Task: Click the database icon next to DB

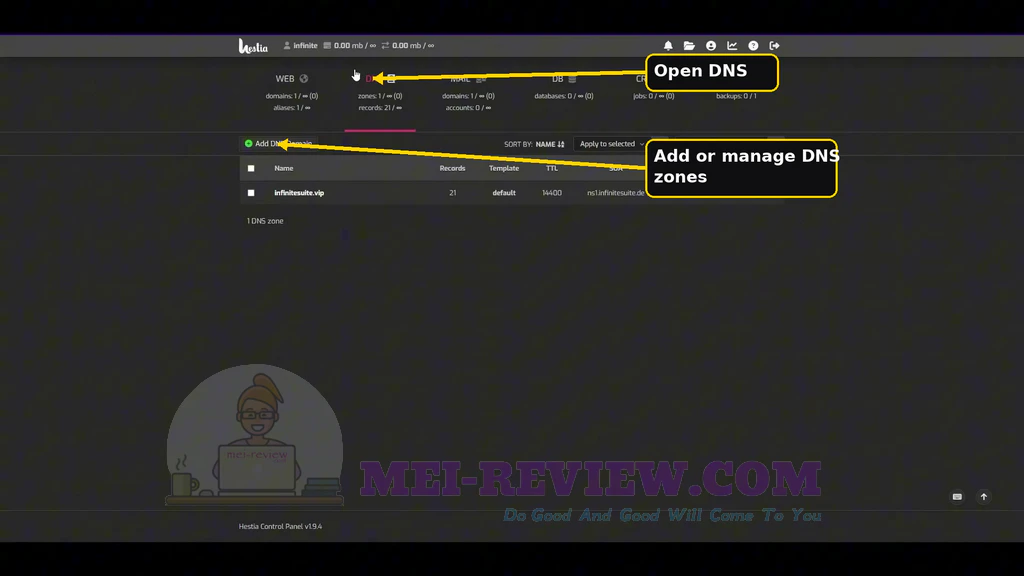Action: pyautogui.click(x=572, y=79)
